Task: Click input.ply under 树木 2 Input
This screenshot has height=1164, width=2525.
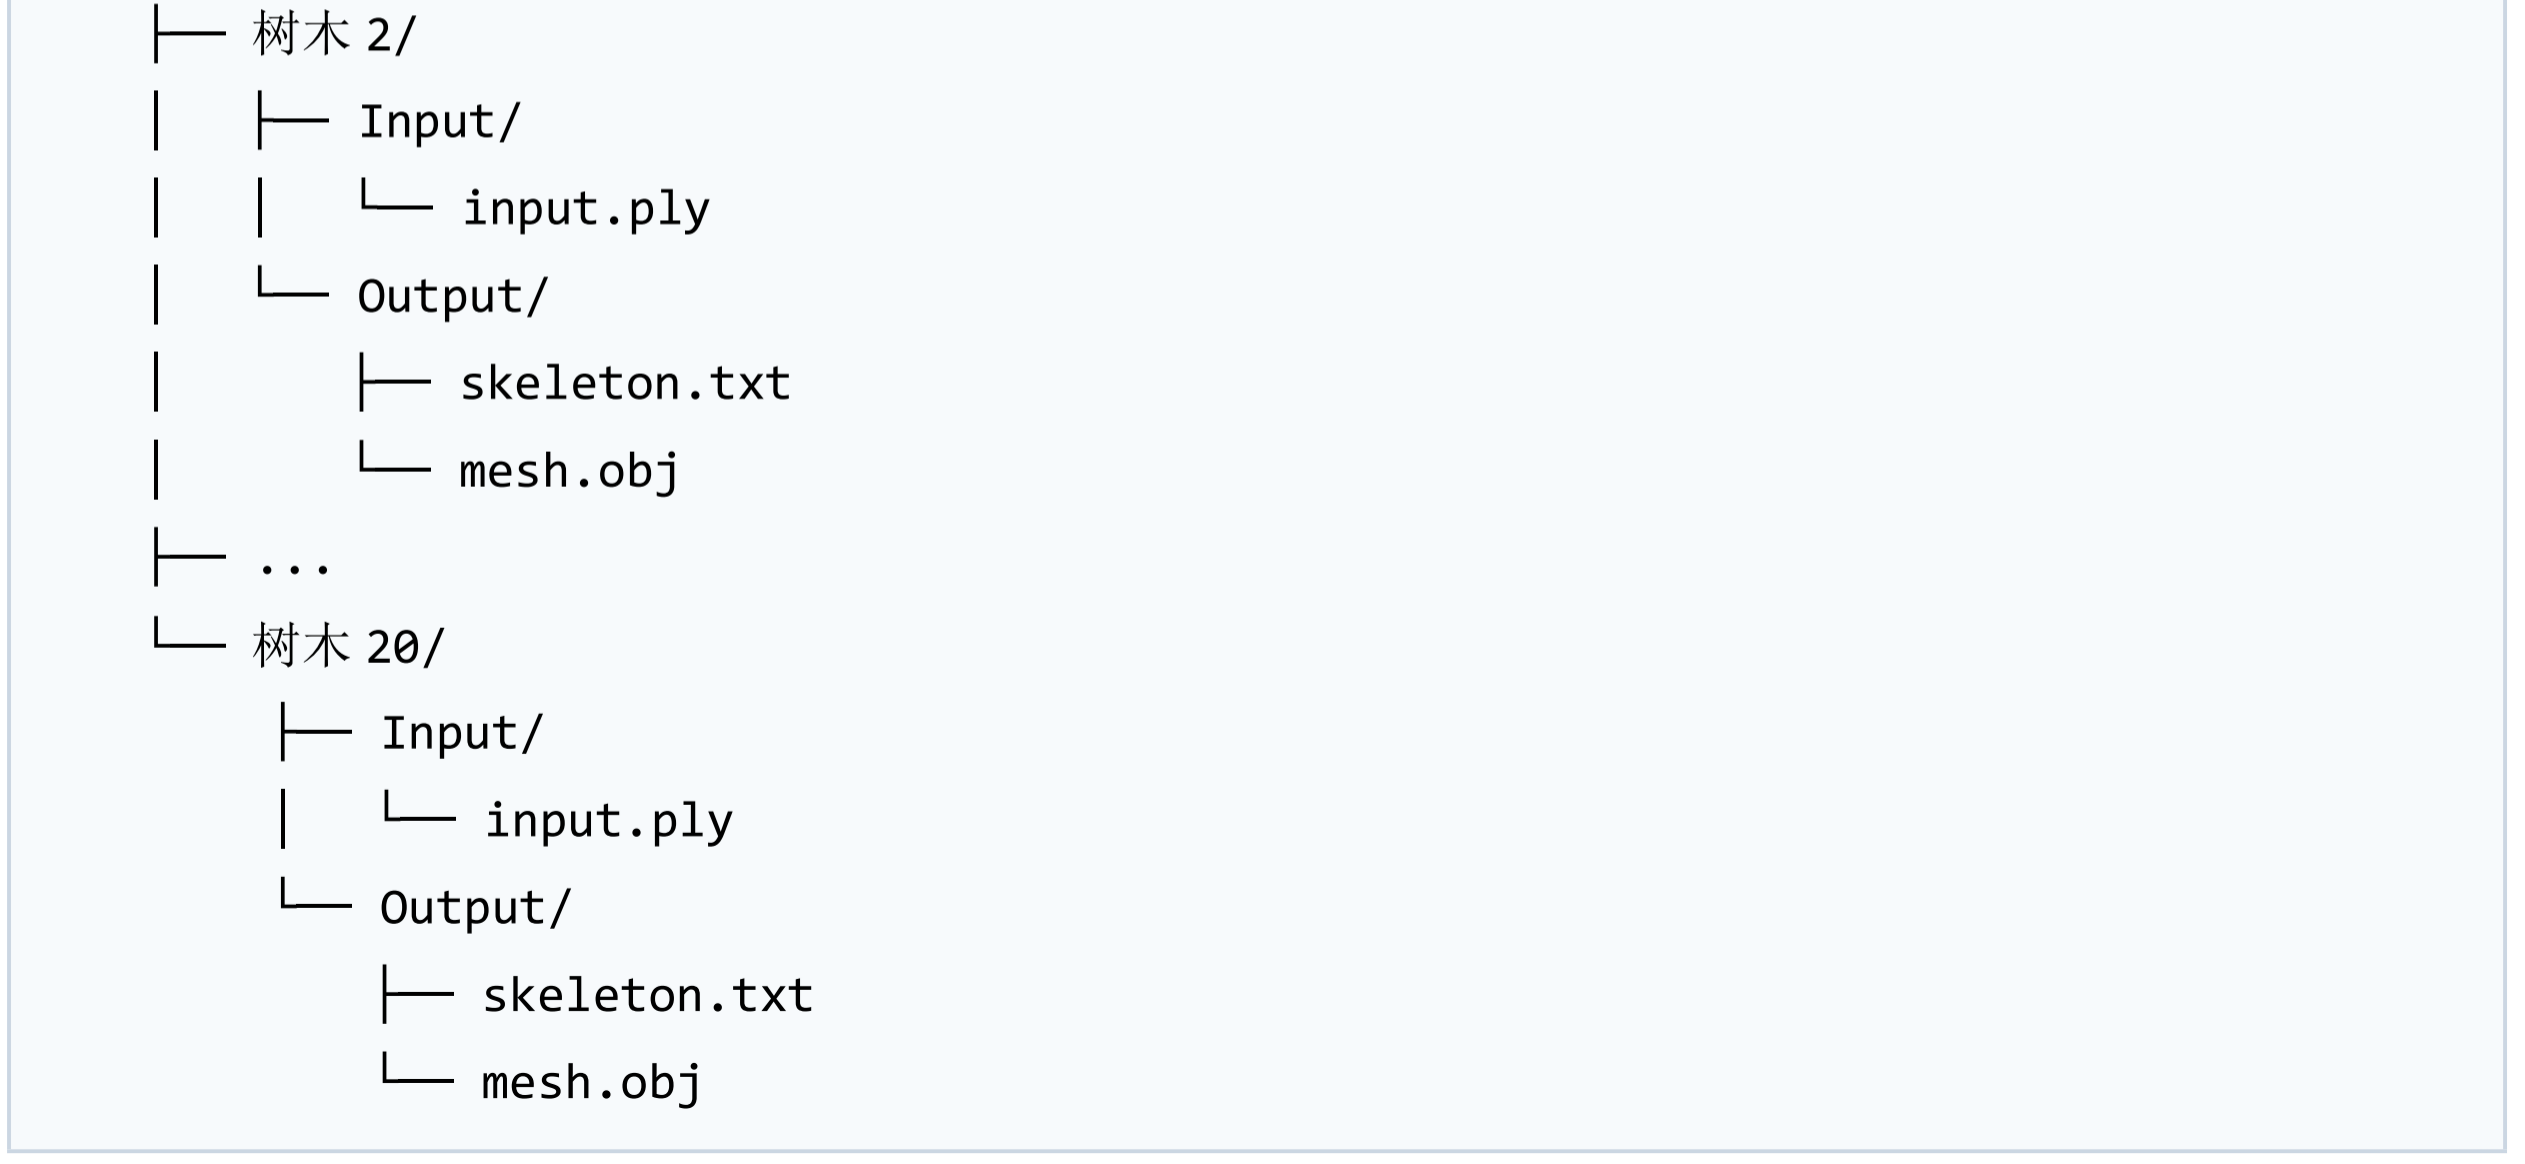Action: point(586,209)
